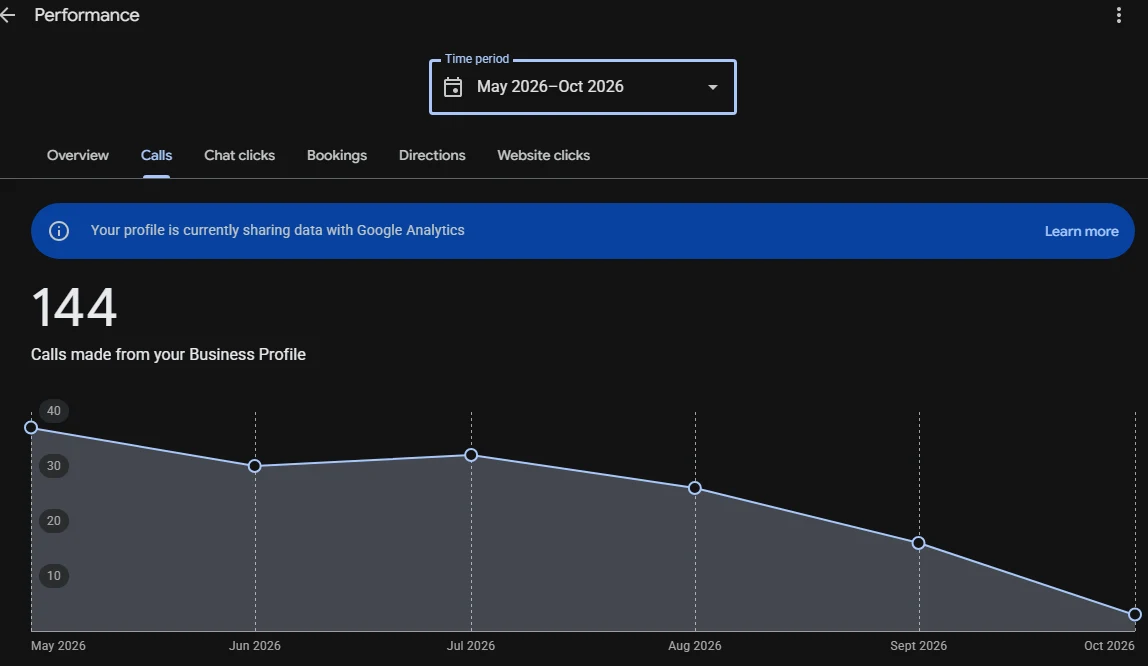Go back with the left arrow icon
Viewport: 1148px width, 666px height.
(7, 15)
